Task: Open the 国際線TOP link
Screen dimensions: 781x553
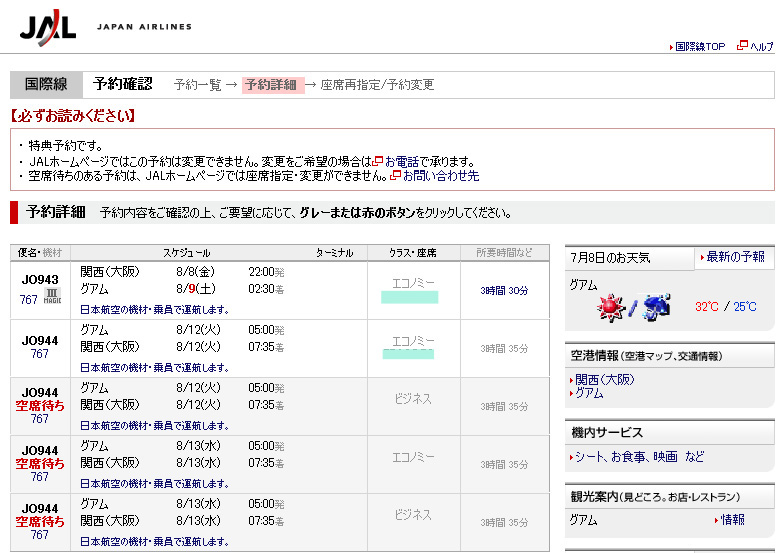Action: click(x=700, y=47)
